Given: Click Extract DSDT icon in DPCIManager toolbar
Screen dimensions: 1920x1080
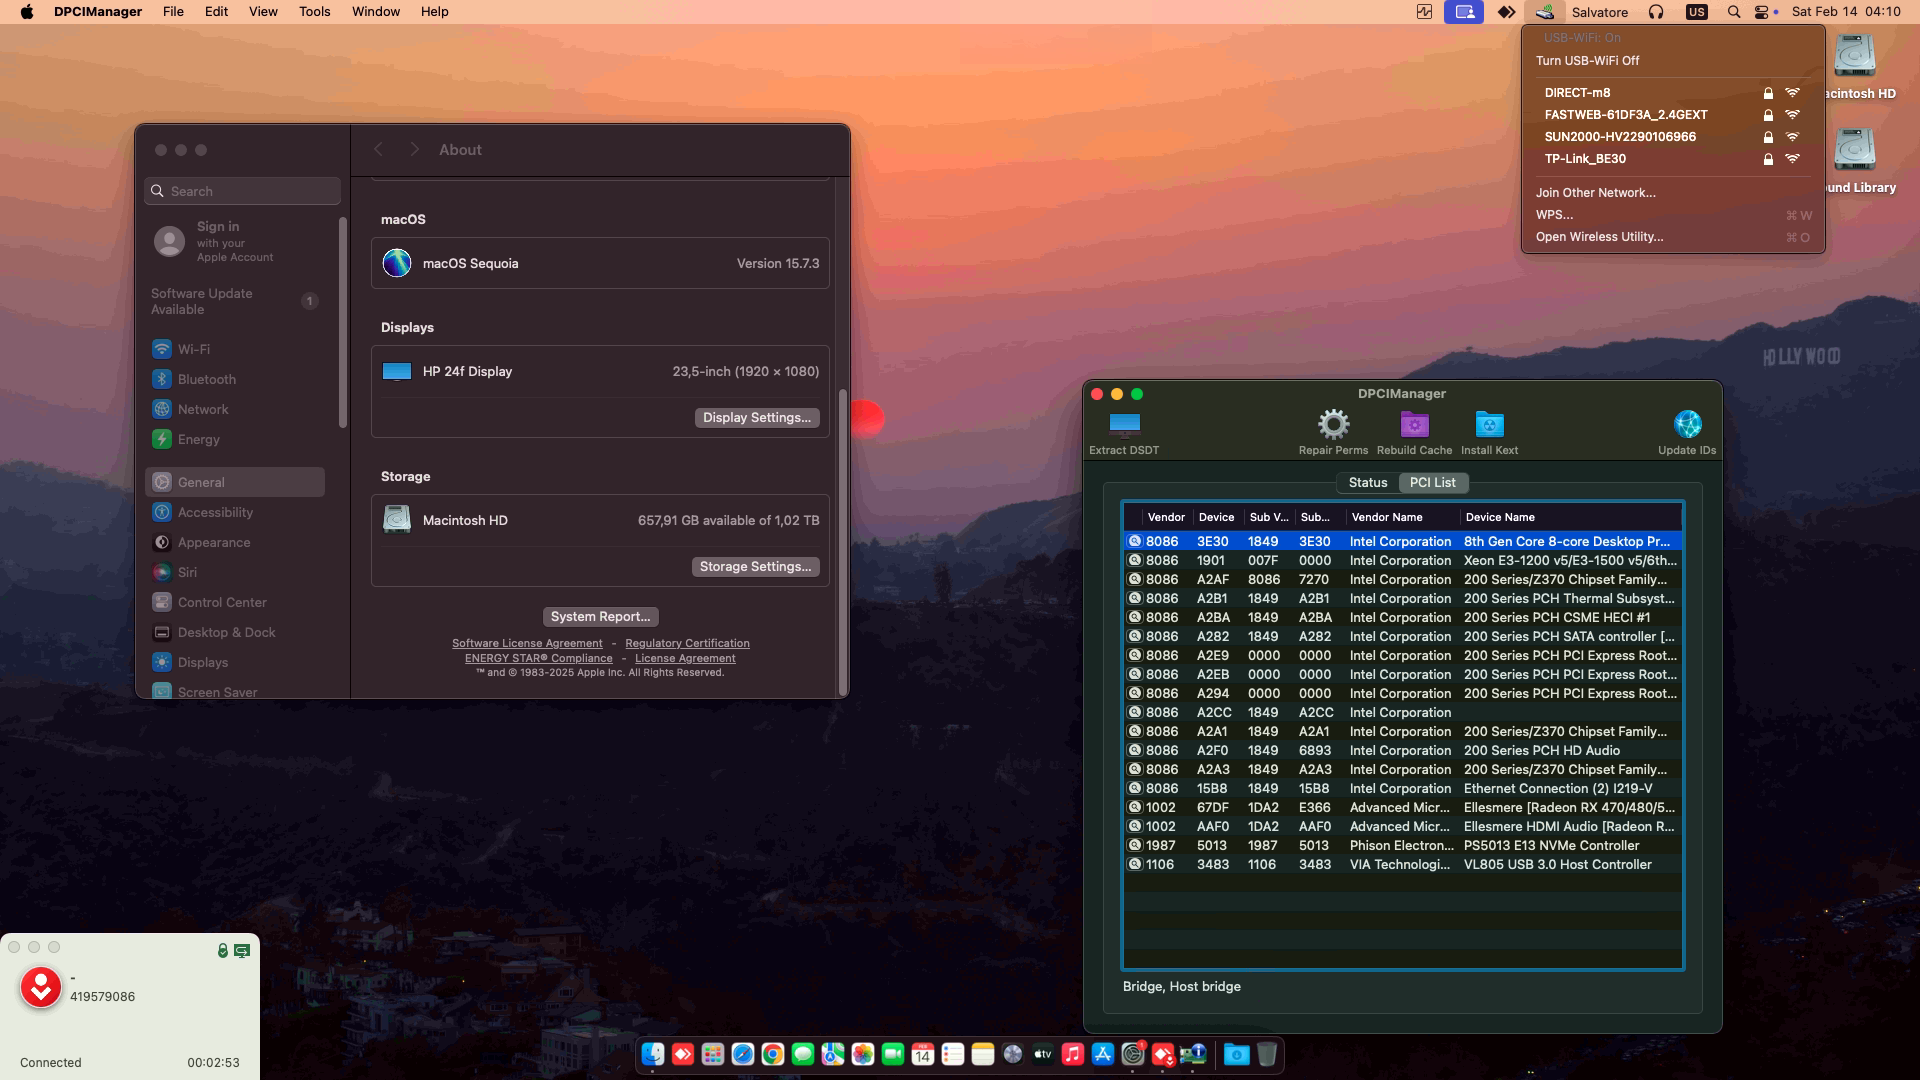Looking at the screenshot, I should click(1124, 424).
